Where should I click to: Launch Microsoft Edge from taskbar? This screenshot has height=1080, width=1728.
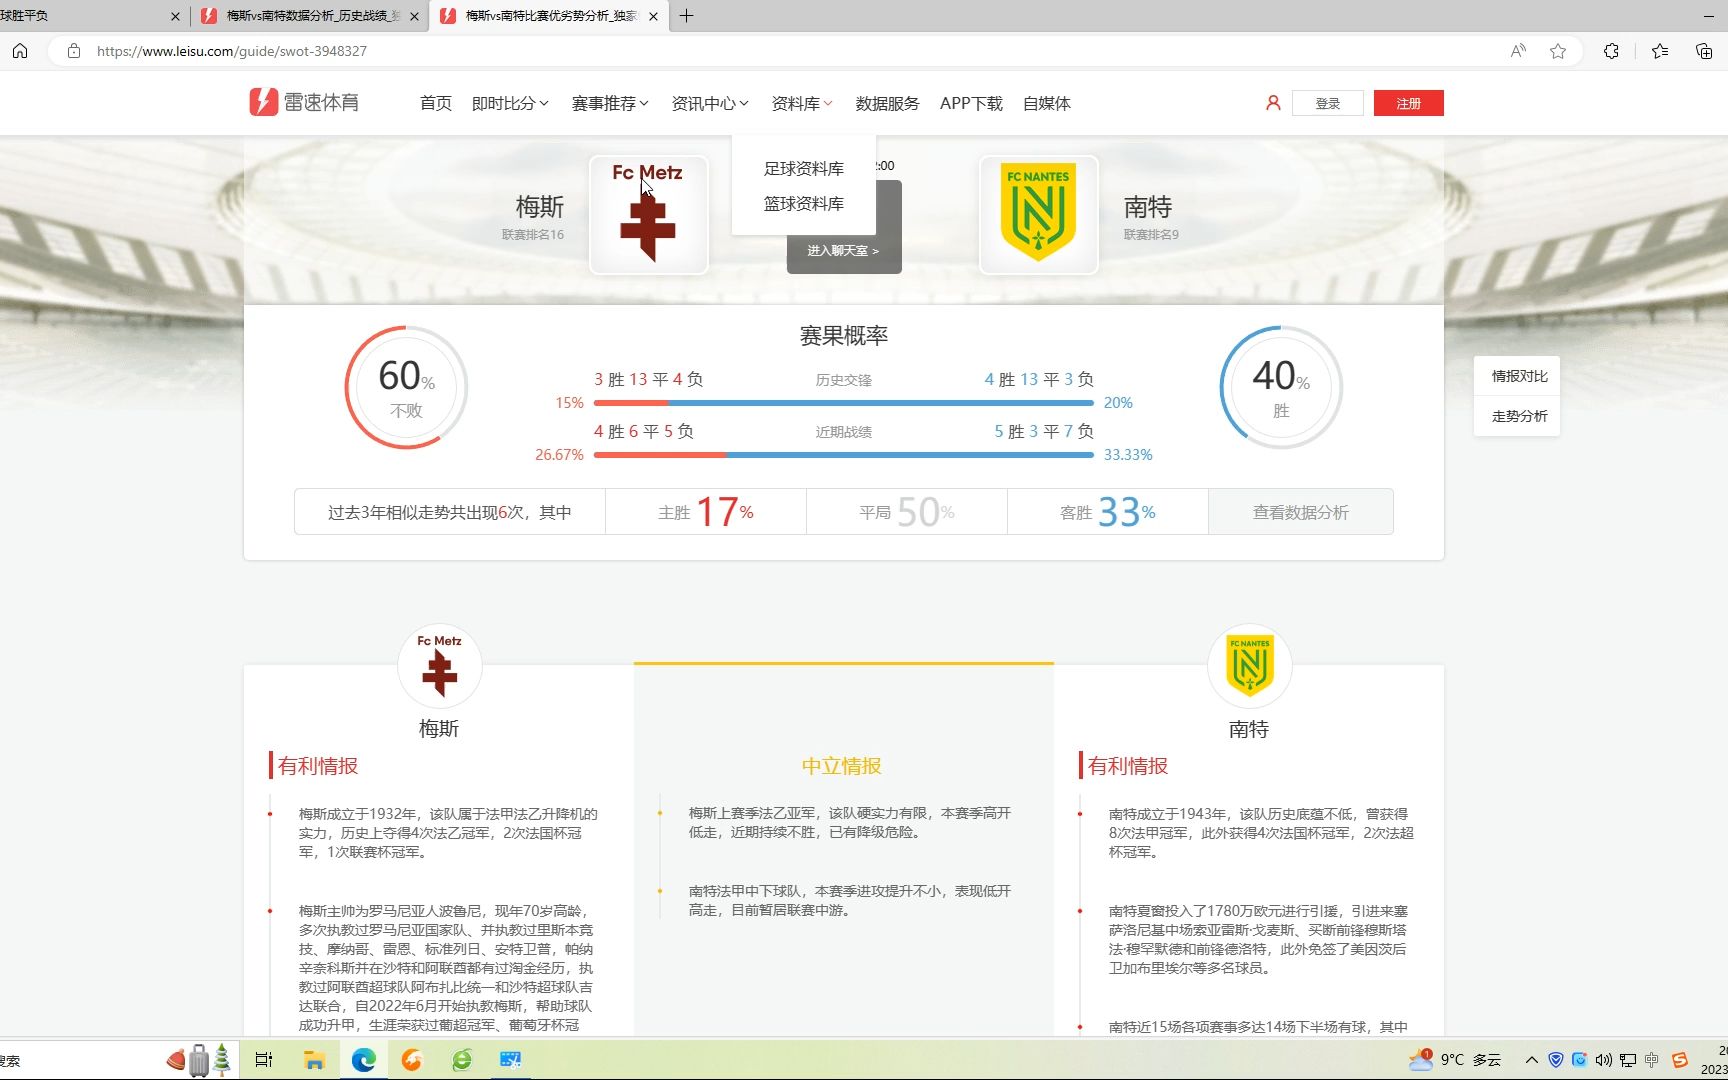[363, 1060]
